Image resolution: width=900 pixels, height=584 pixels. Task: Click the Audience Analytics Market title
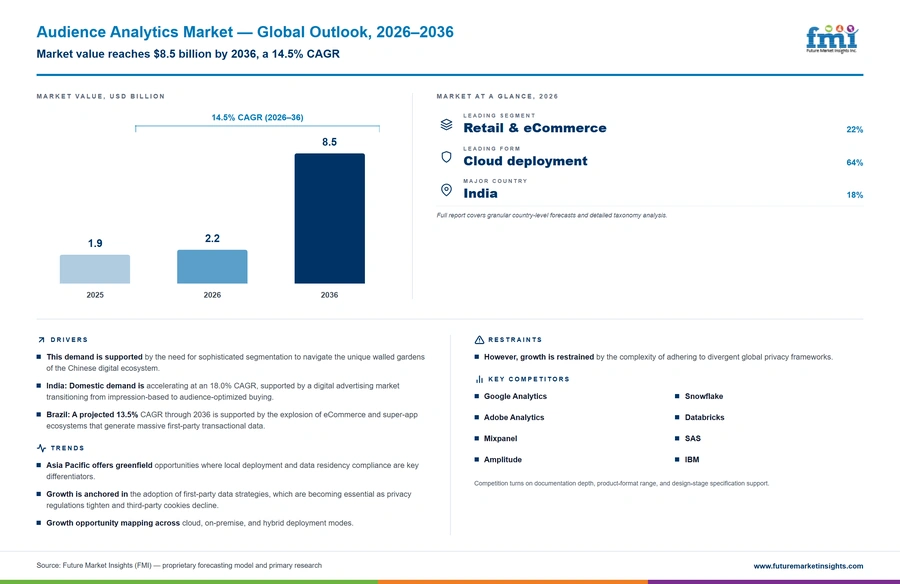pos(245,32)
